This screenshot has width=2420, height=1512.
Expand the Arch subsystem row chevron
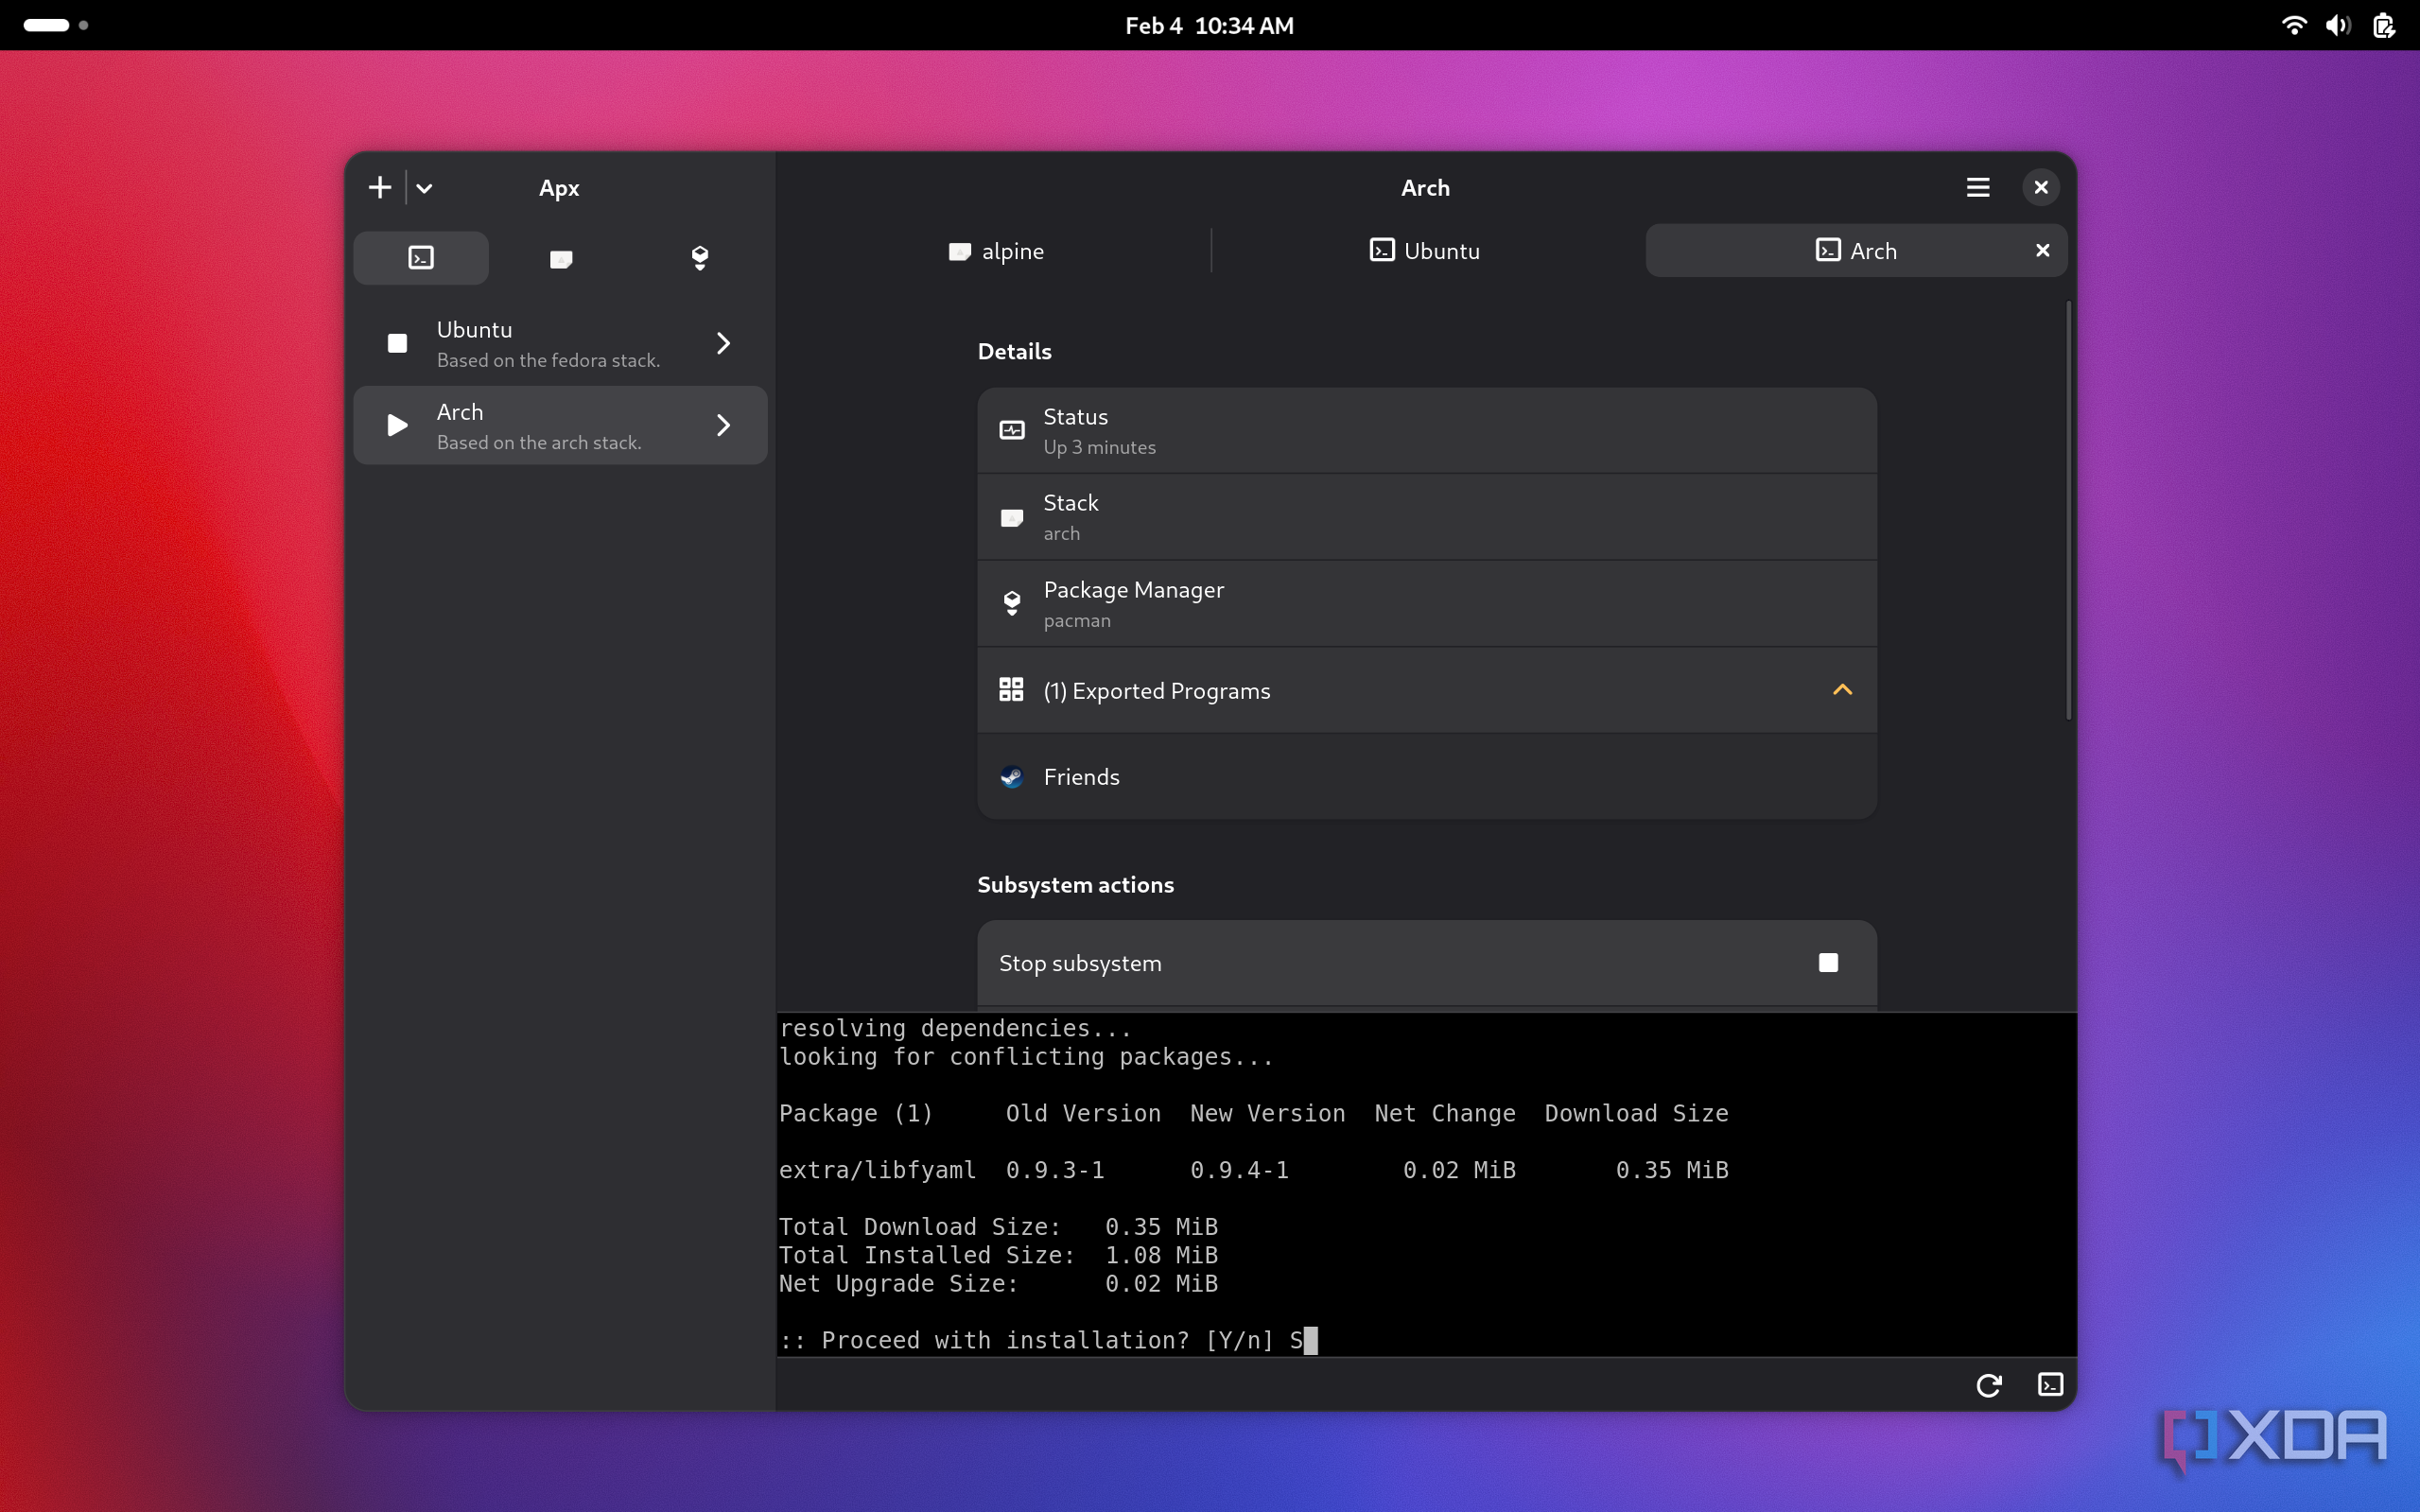pyautogui.click(x=724, y=426)
